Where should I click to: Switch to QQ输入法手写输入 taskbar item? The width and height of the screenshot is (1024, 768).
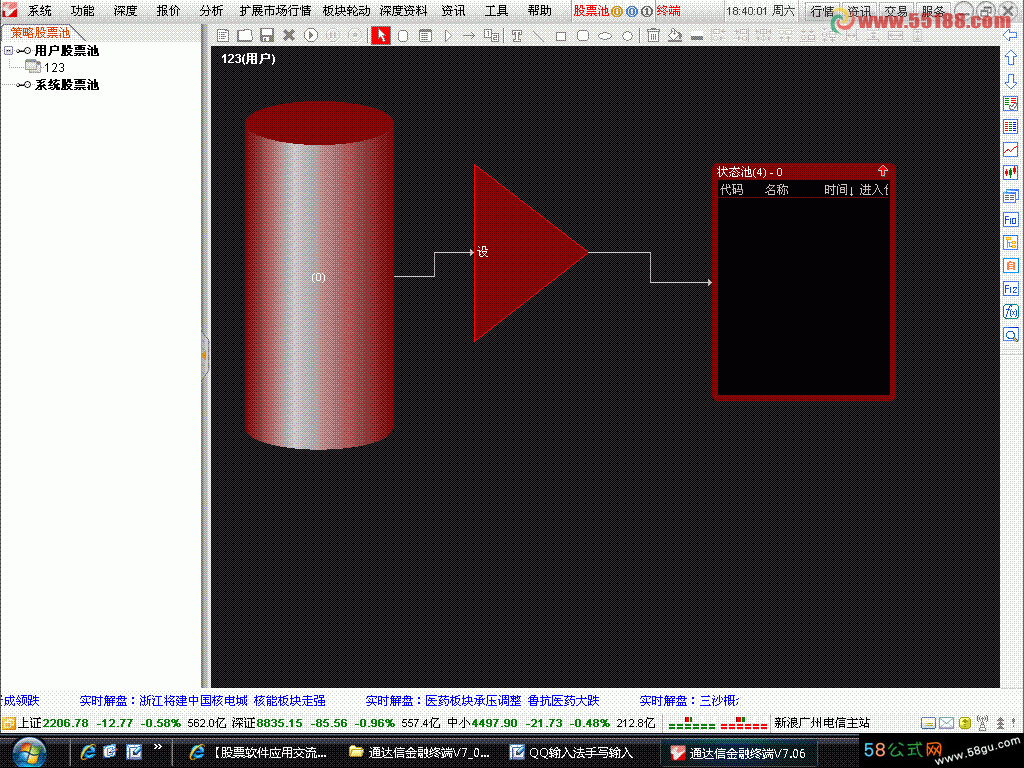tap(572, 752)
